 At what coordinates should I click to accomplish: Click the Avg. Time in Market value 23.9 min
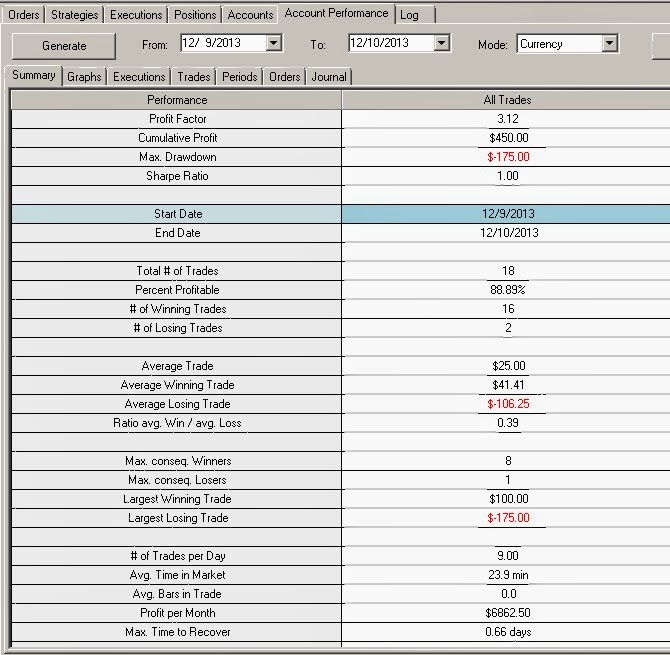point(508,575)
